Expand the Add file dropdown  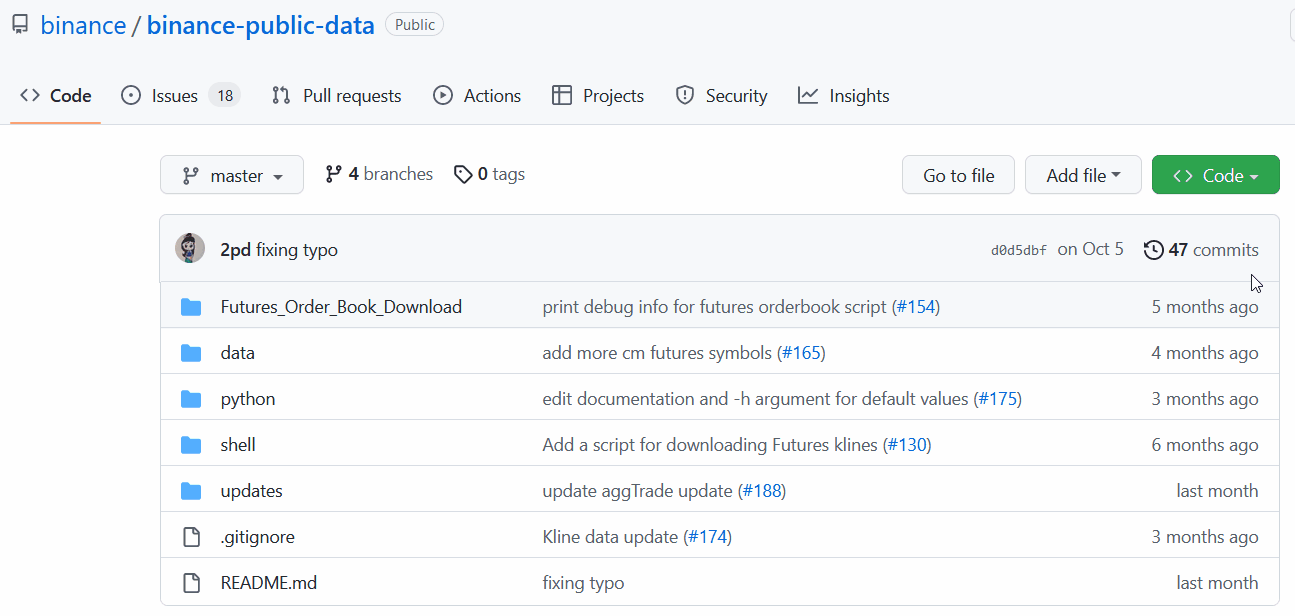pyautogui.click(x=1083, y=176)
